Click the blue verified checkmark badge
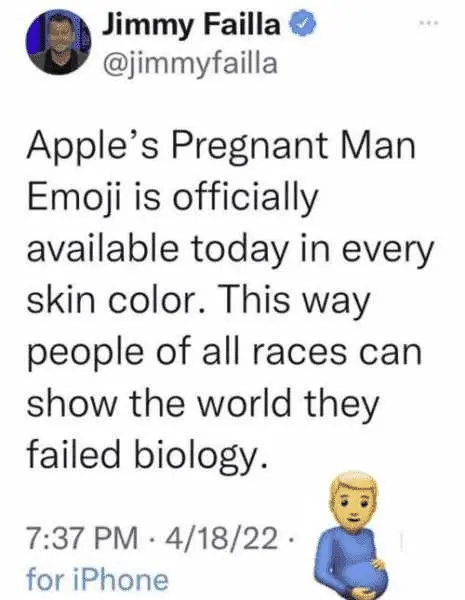 coord(304,24)
